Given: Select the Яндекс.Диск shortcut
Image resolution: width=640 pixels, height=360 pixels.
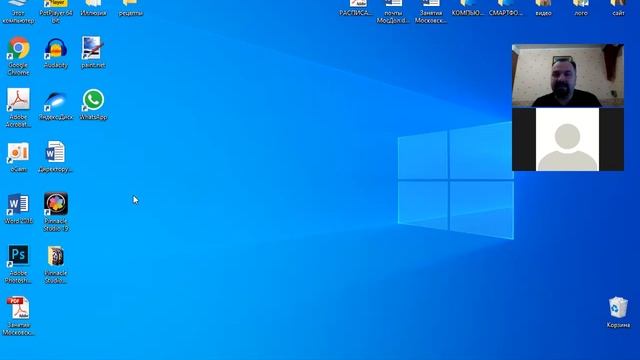Looking at the screenshot, I should click(x=56, y=104).
